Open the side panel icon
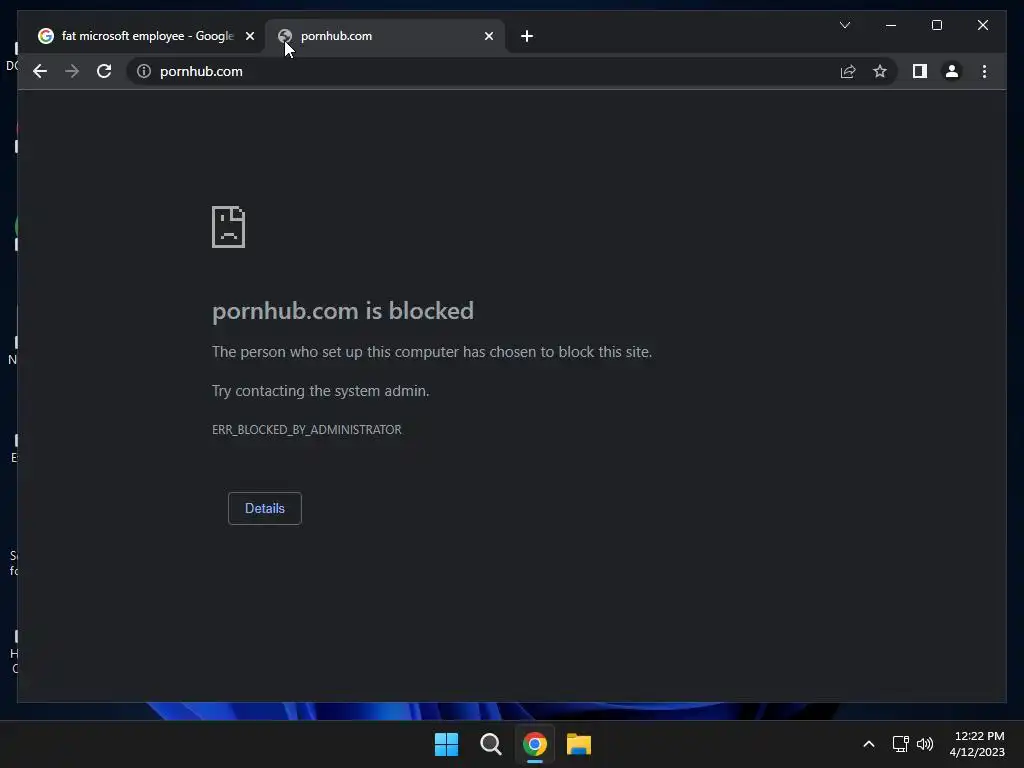The image size is (1024, 768). click(920, 71)
